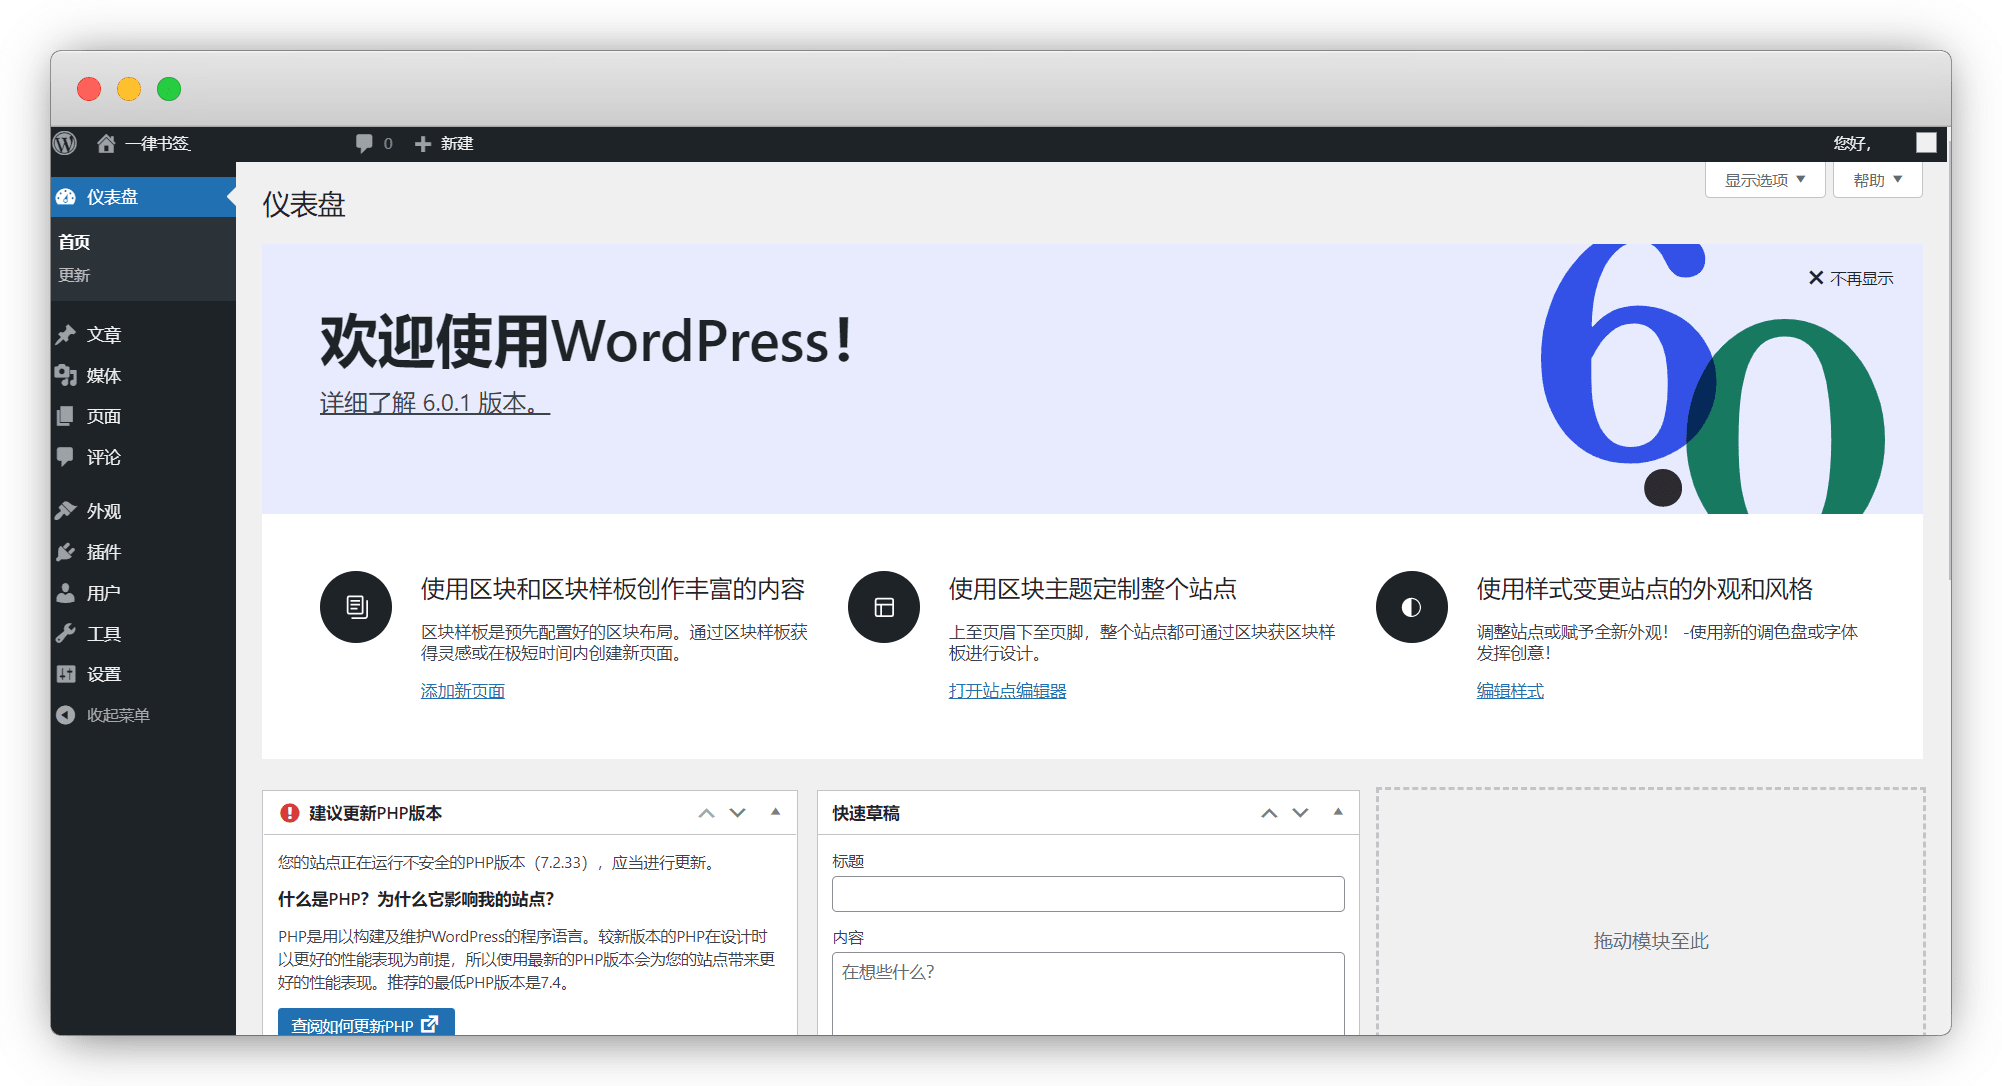Select the 首页 submenu item
Image resolution: width=2002 pixels, height=1086 pixels.
[74, 242]
